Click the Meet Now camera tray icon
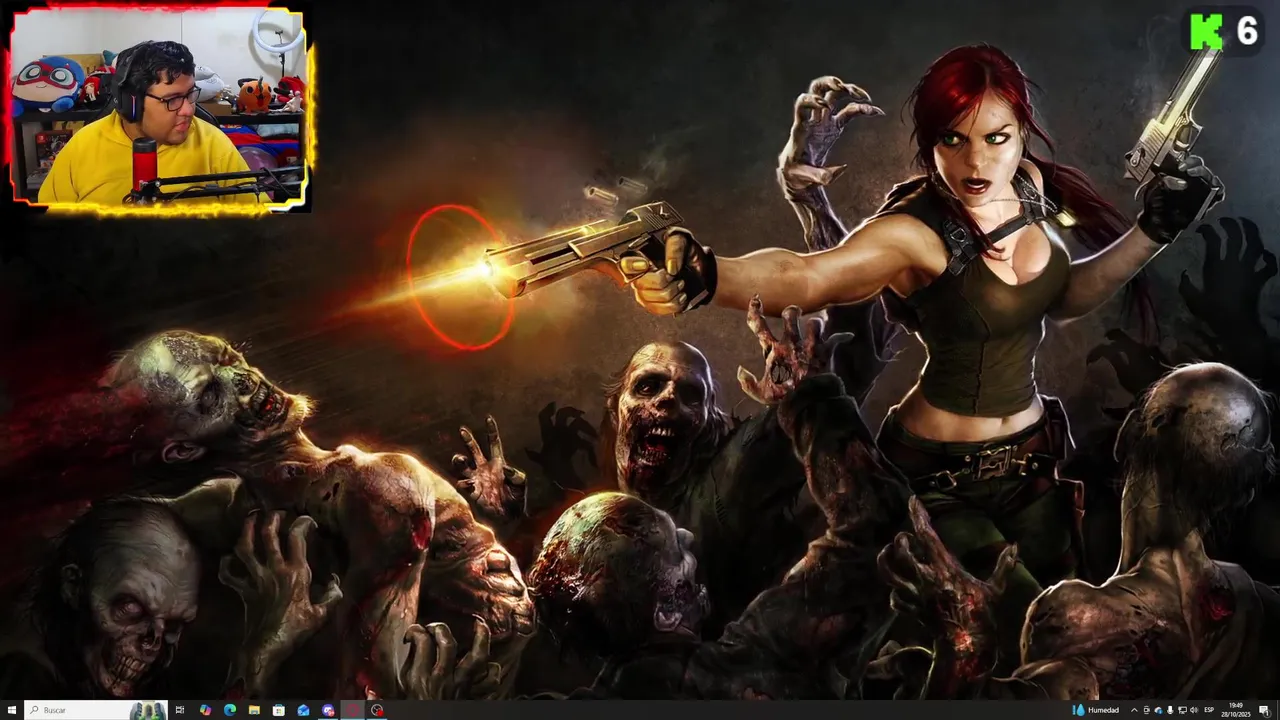 click(1146, 710)
